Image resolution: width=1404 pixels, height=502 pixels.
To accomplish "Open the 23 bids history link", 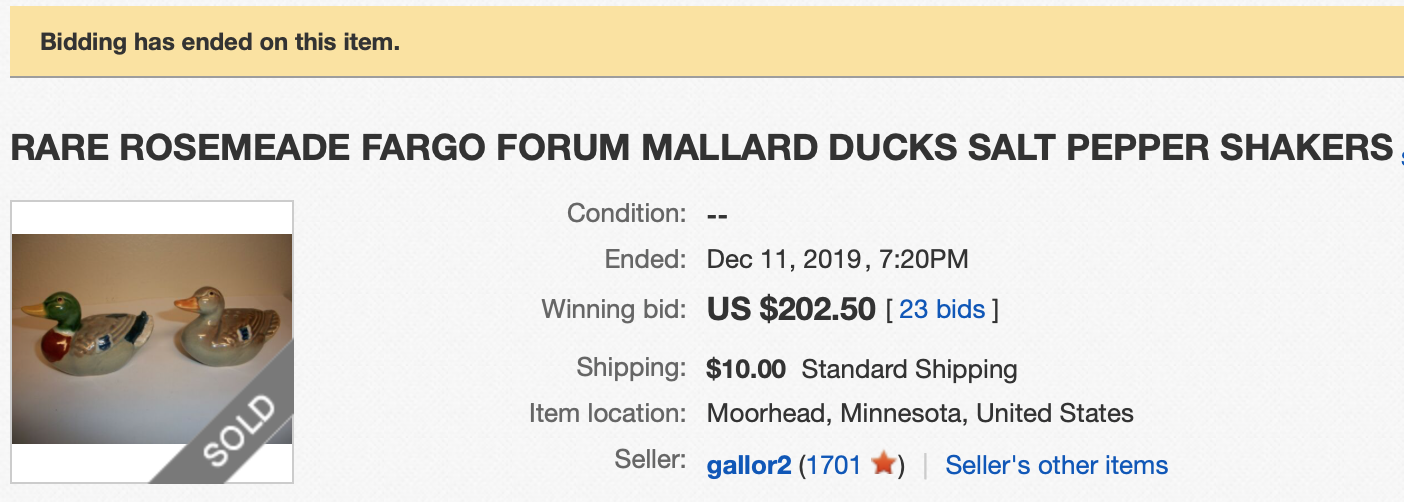I will (942, 310).
